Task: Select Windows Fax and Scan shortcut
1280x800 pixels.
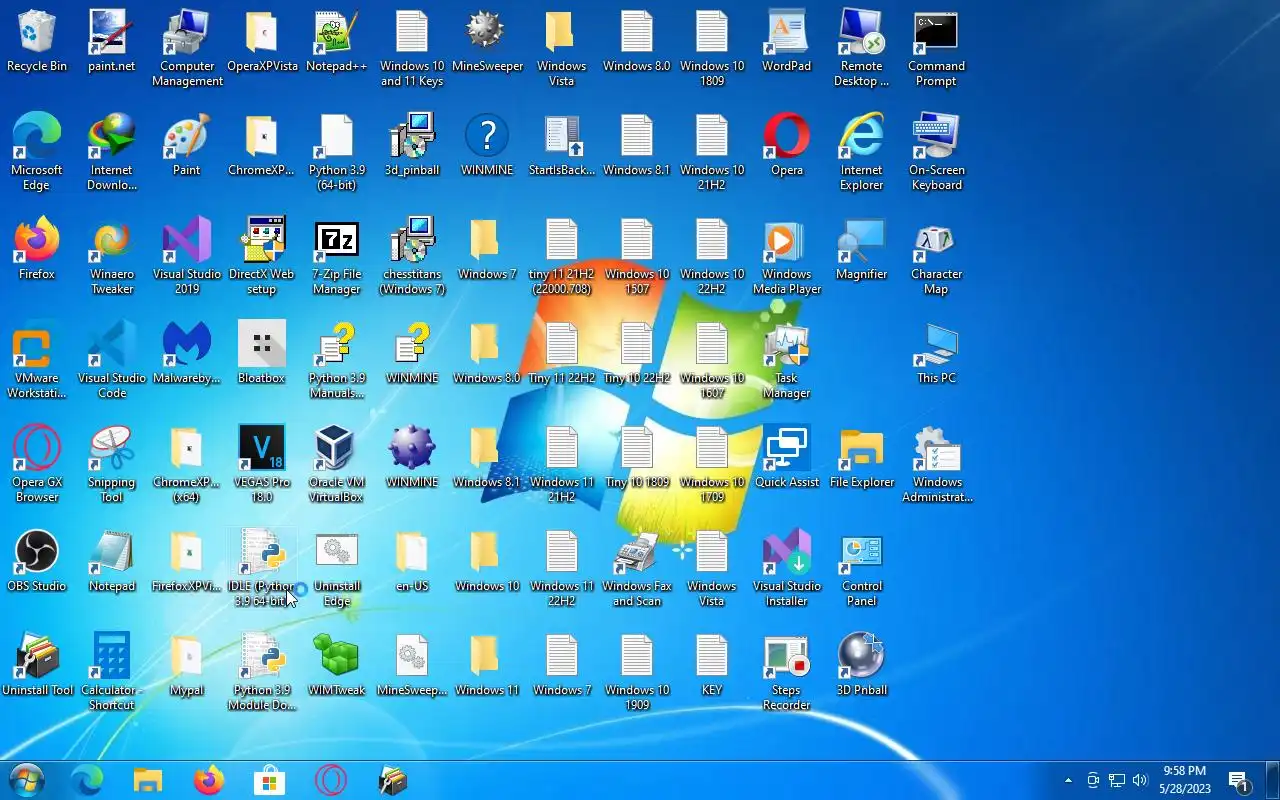Action: pyautogui.click(x=637, y=569)
